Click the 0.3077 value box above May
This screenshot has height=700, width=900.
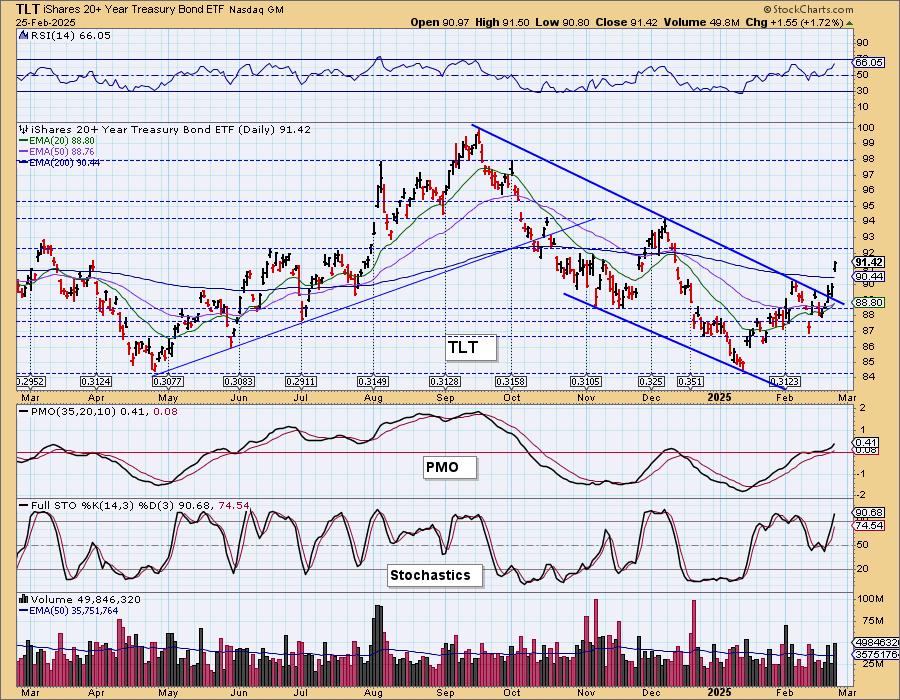point(168,382)
